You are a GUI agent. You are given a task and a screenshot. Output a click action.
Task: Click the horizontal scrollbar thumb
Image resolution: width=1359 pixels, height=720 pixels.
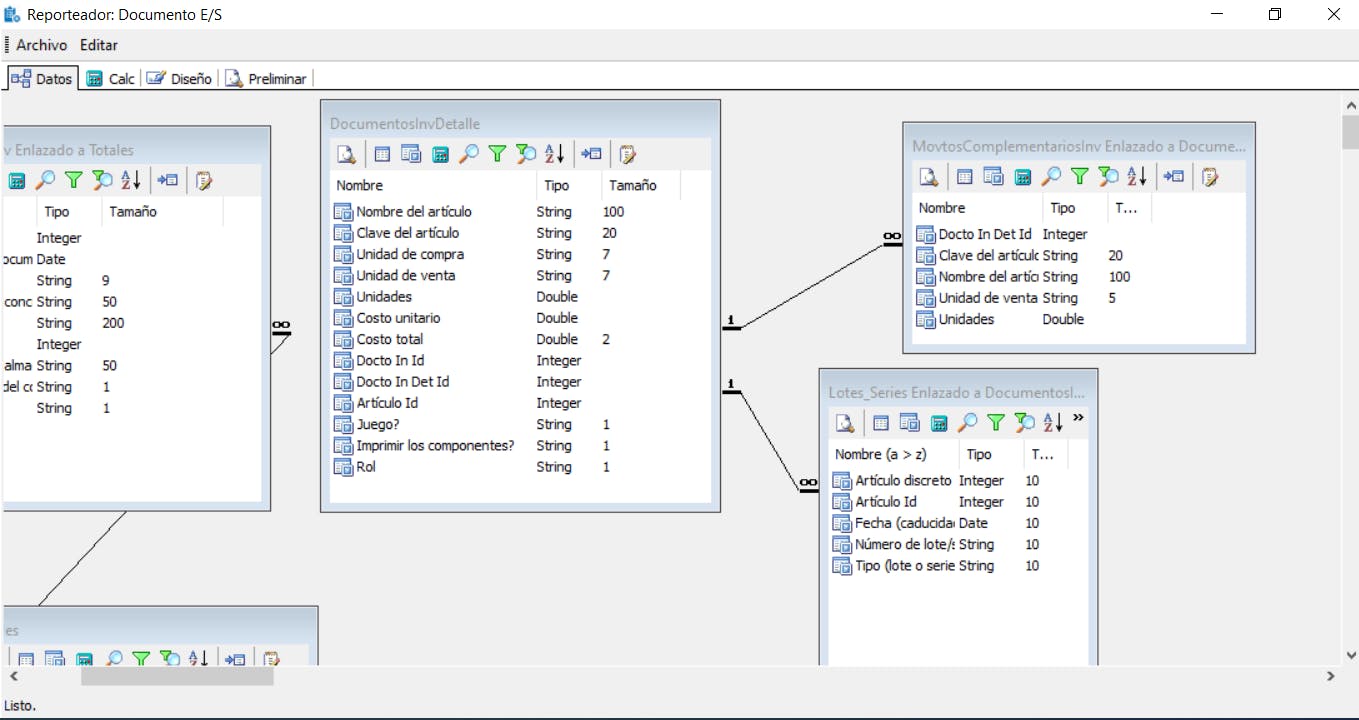tap(177, 676)
